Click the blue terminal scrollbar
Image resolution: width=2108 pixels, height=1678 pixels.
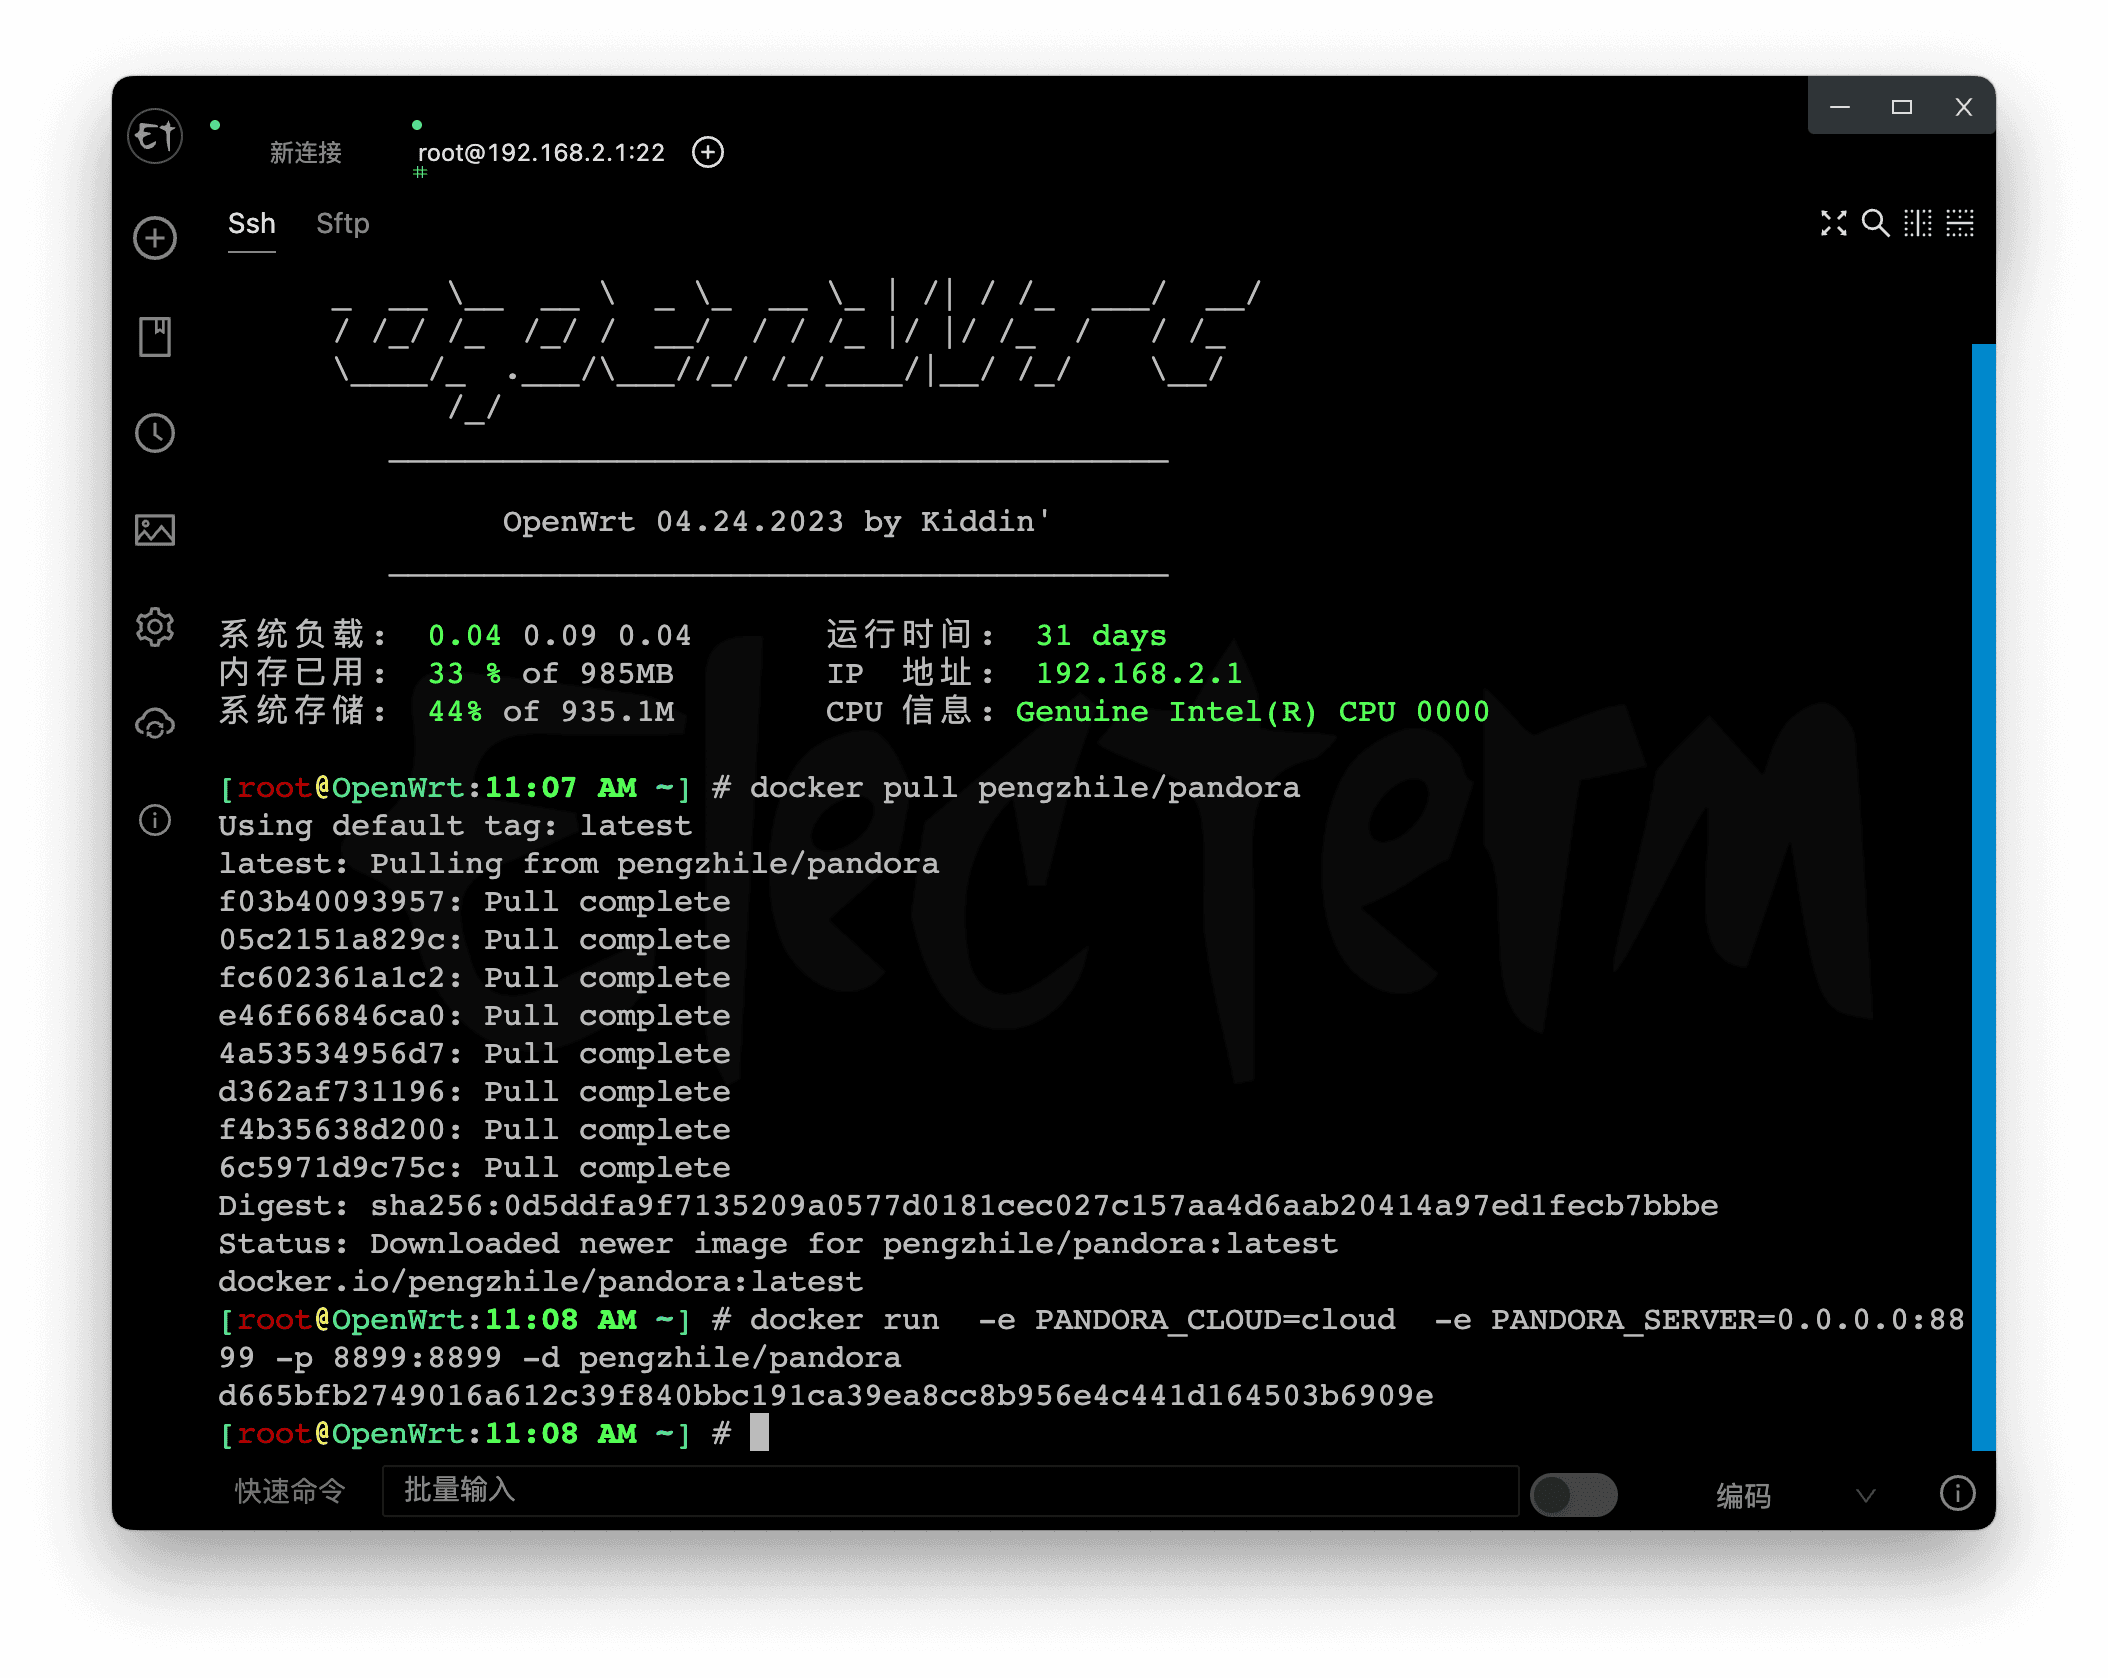(x=1983, y=896)
